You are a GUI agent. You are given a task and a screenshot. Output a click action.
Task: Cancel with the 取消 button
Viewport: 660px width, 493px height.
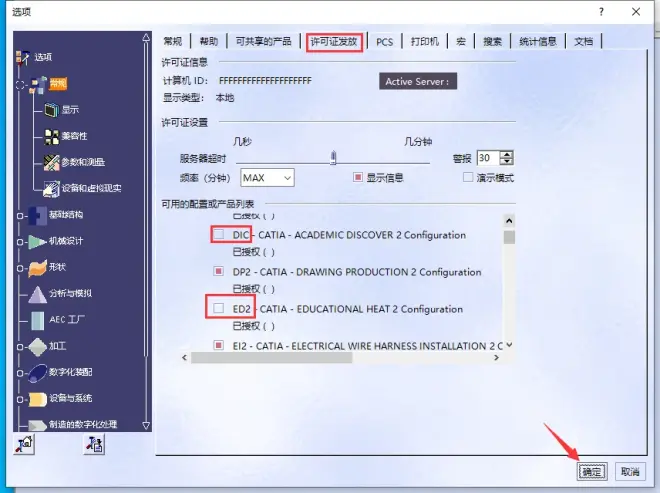(630, 472)
